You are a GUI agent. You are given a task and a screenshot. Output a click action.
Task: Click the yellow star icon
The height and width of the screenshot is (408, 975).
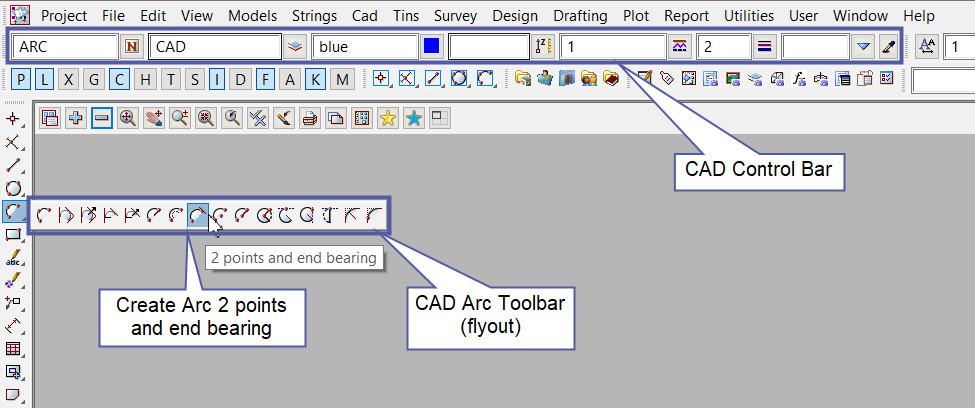388,118
